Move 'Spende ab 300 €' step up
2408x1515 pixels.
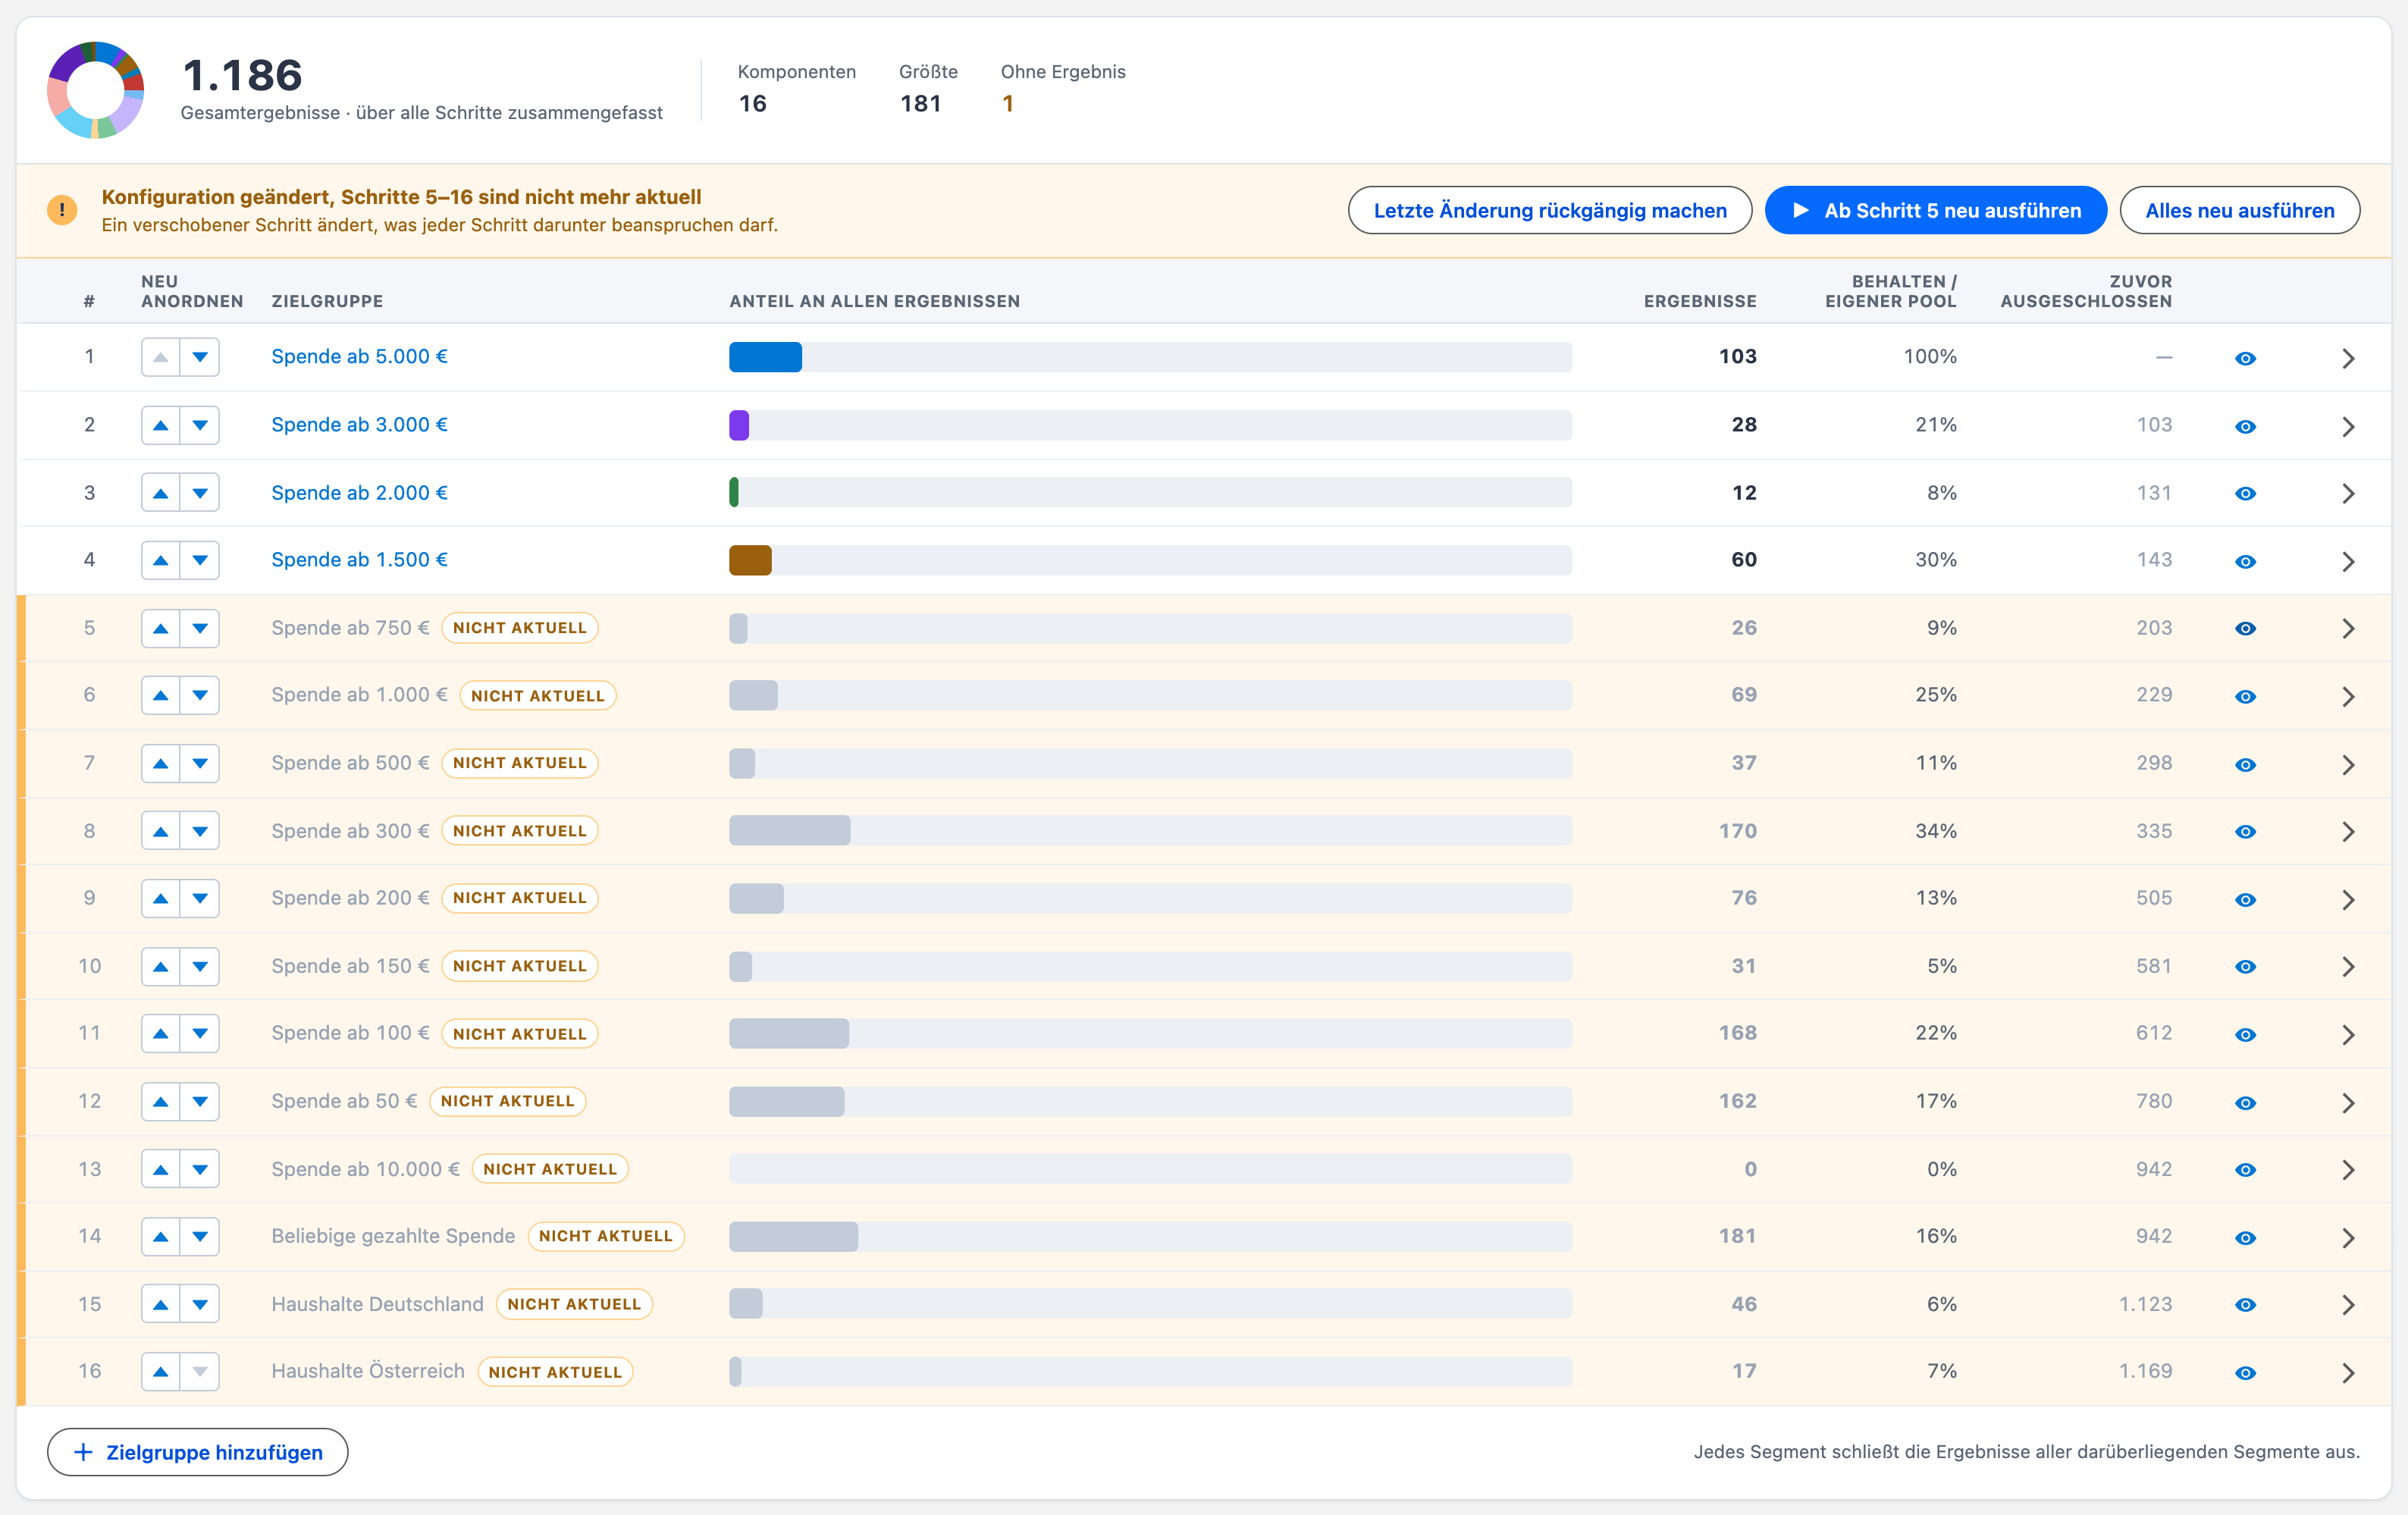tap(160, 831)
